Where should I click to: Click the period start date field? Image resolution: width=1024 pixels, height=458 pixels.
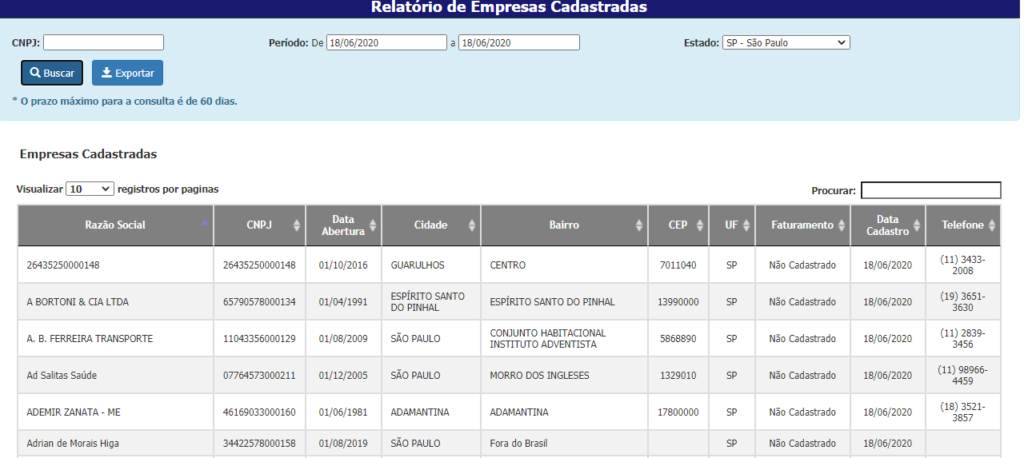[x=386, y=43]
